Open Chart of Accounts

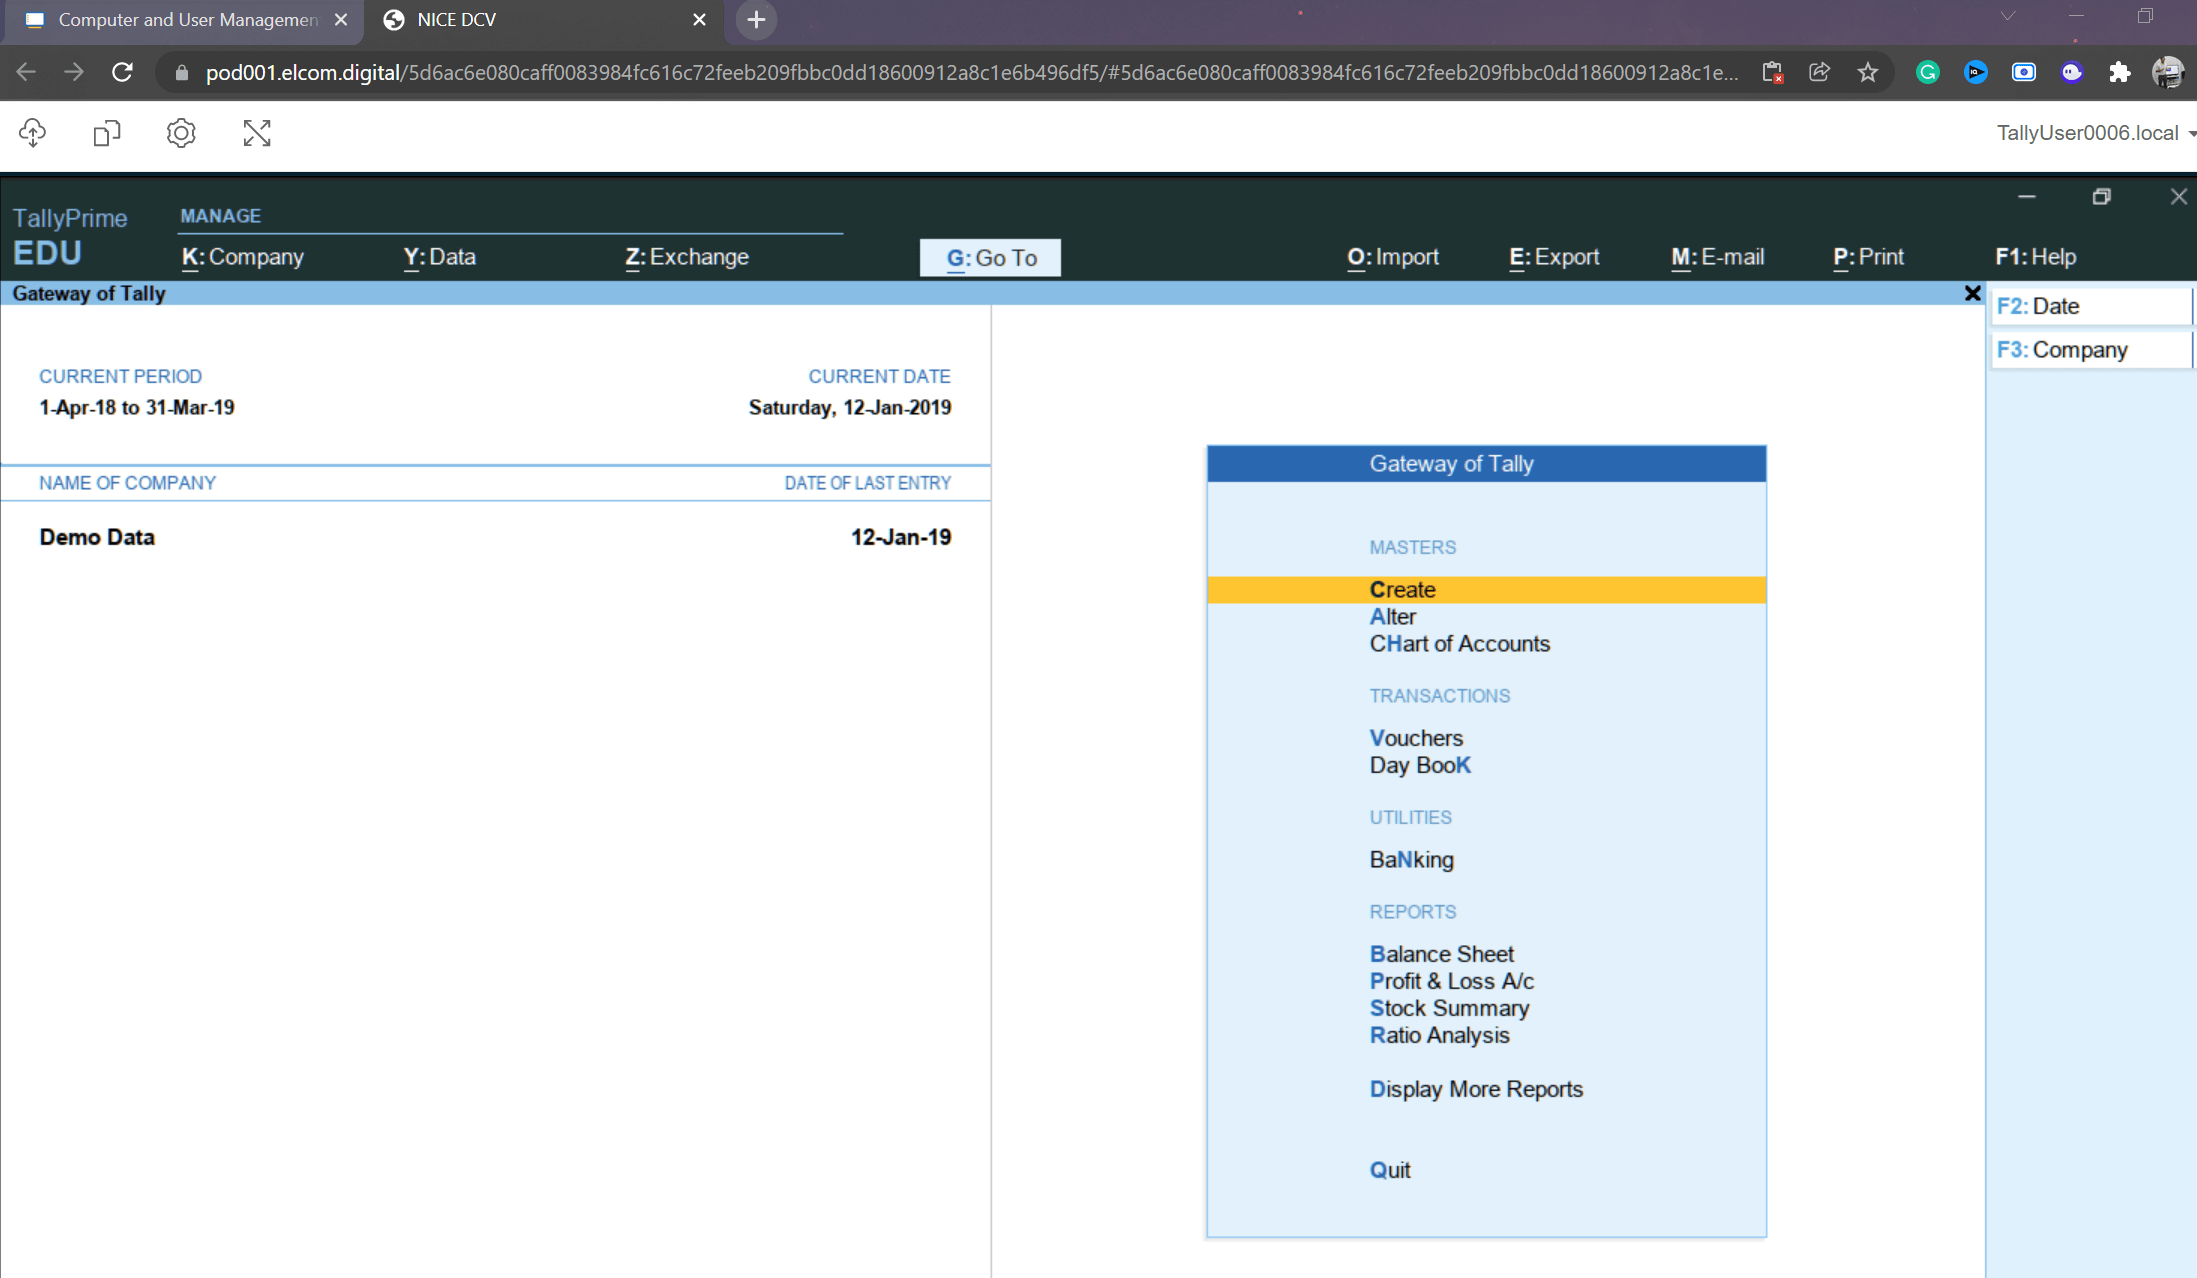(1460, 644)
